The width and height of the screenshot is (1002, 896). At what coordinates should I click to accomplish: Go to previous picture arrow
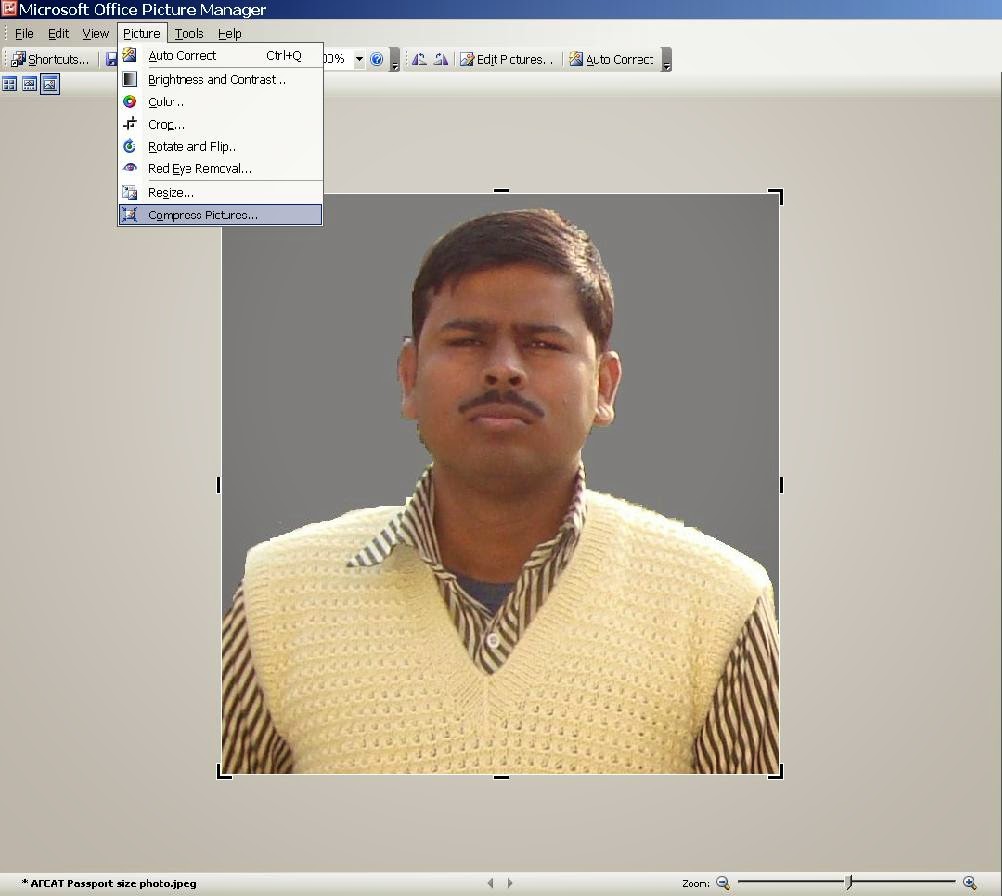coord(490,883)
